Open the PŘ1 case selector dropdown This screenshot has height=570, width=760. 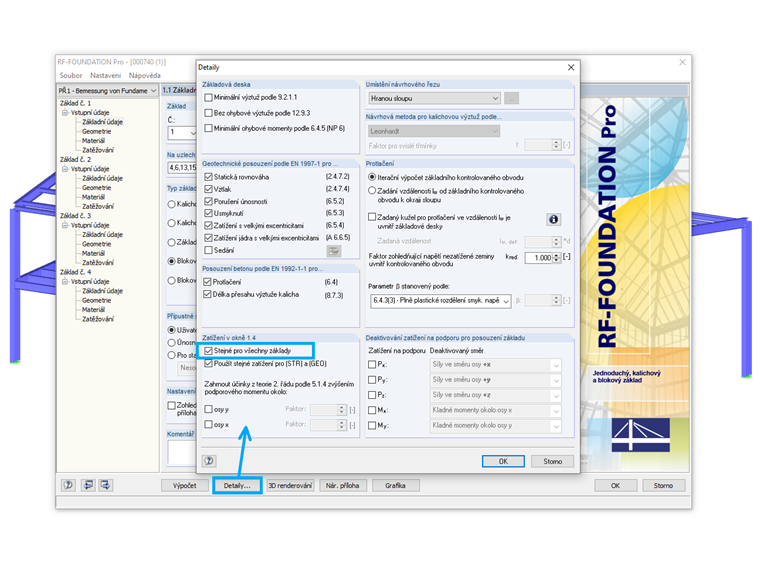[107, 91]
